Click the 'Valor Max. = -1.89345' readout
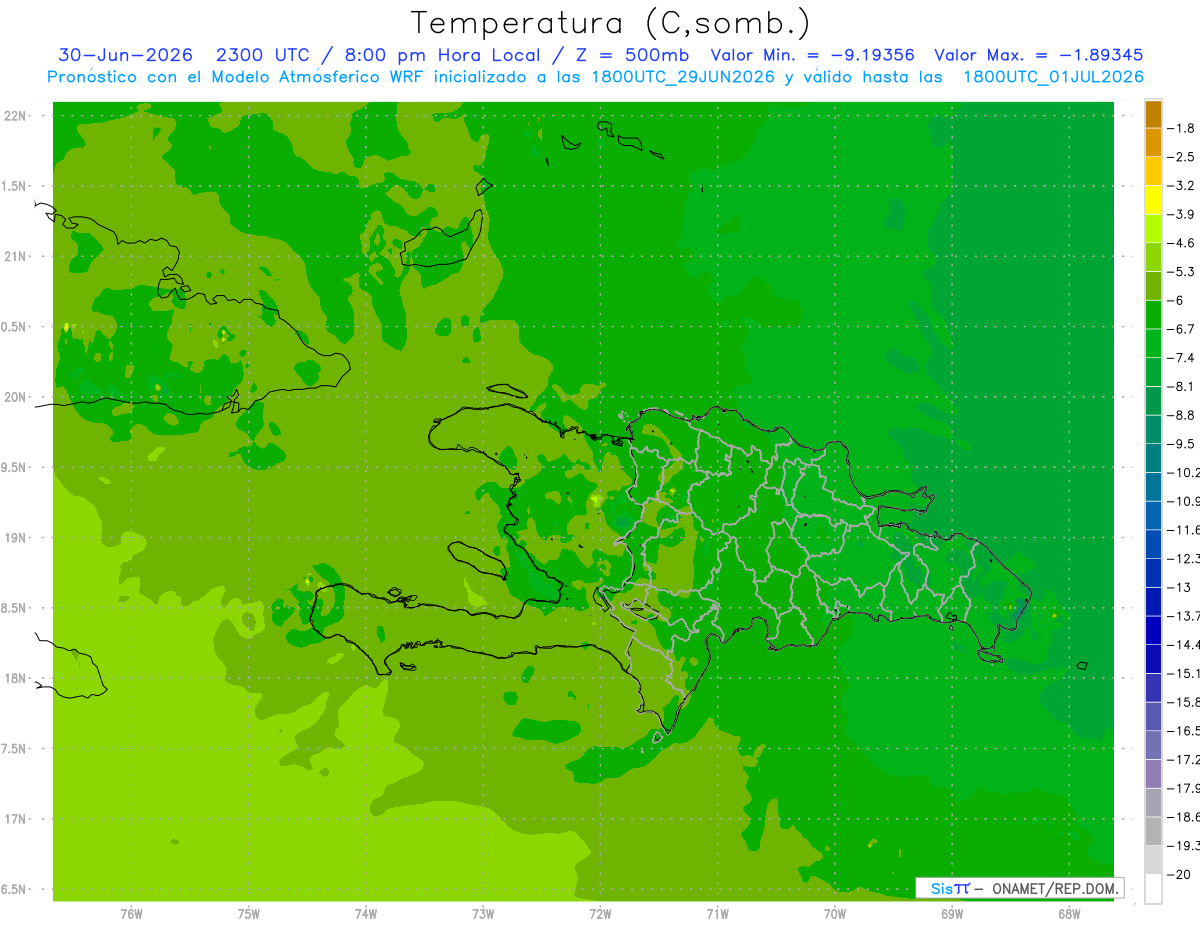Viewport: 1200px width, 927px height. point(1038,56)
